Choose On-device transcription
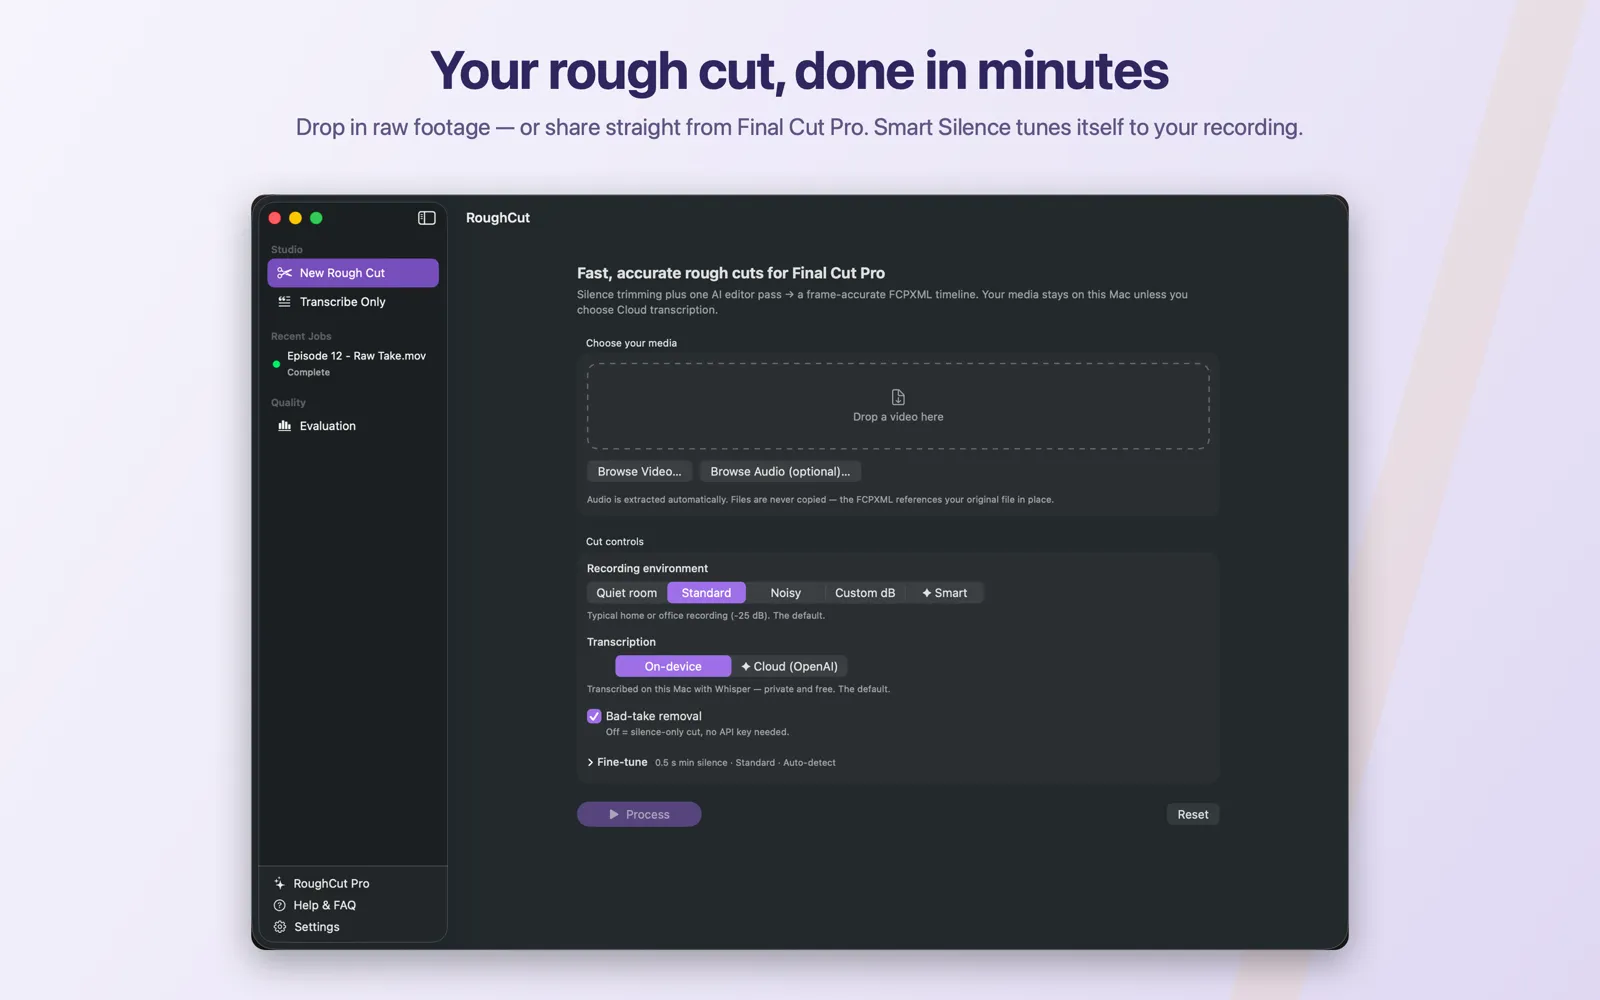The width and height of the screenshot is (1600, 1000). [673, 667]
